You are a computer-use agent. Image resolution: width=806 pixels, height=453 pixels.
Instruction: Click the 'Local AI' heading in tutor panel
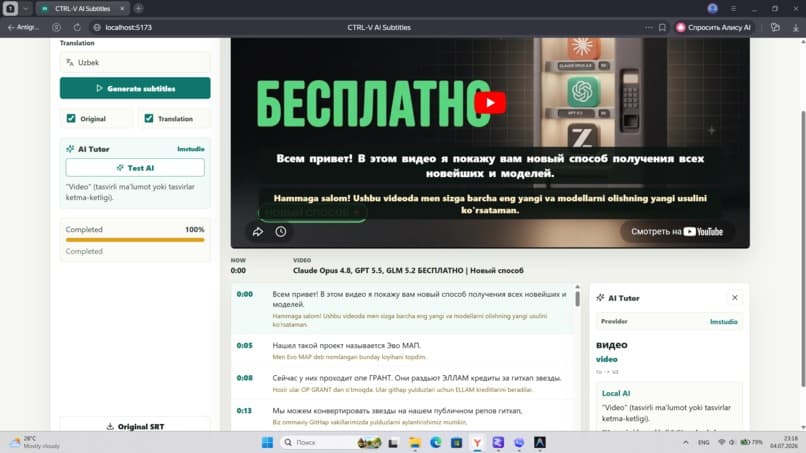(616, 393)
